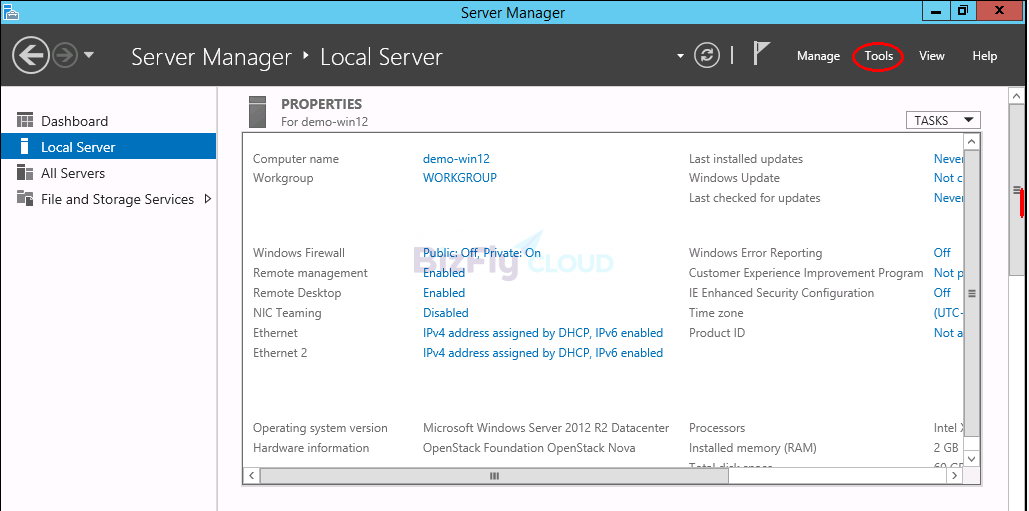
Task: Click the forward navigation arrow
Action: pyautogui.click(x=65, y=56)
